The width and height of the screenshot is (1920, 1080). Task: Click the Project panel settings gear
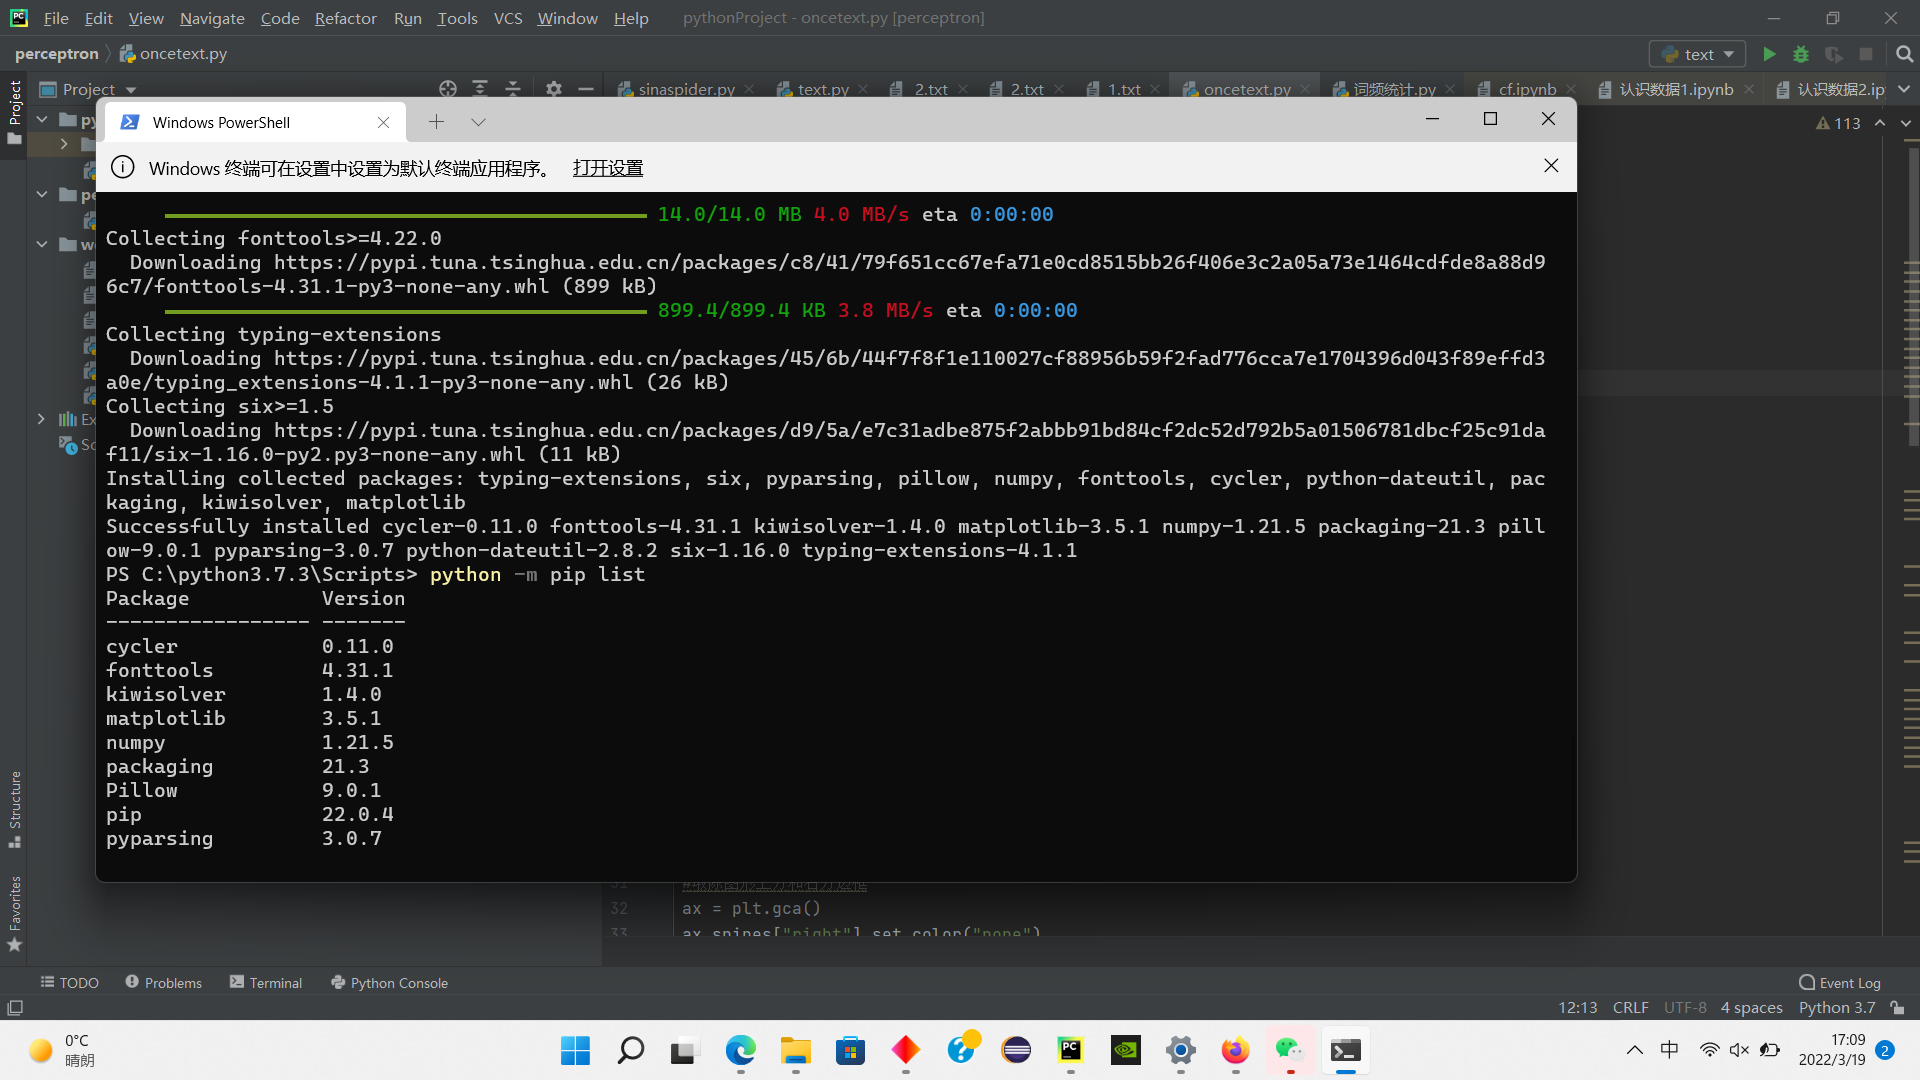coord(554,89)
